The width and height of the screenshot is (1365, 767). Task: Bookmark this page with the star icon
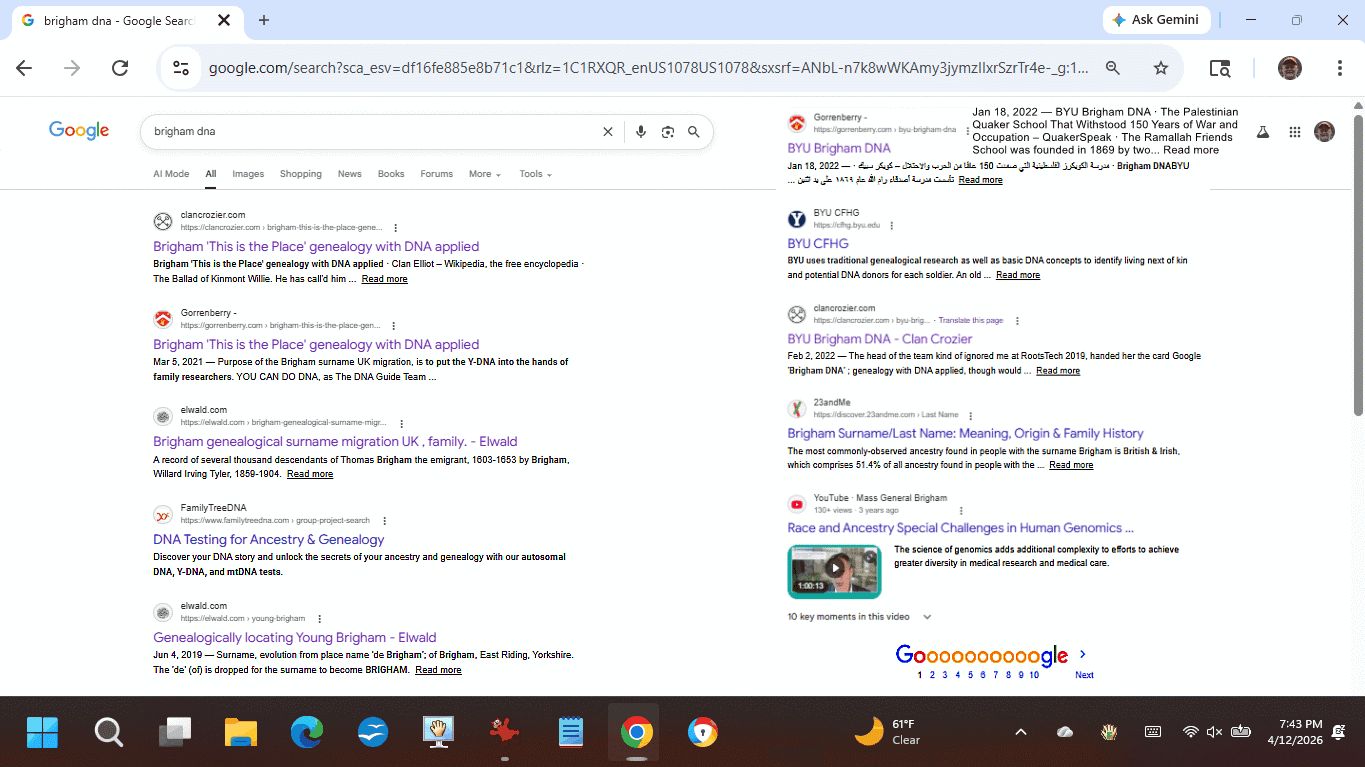point(1160,68)
